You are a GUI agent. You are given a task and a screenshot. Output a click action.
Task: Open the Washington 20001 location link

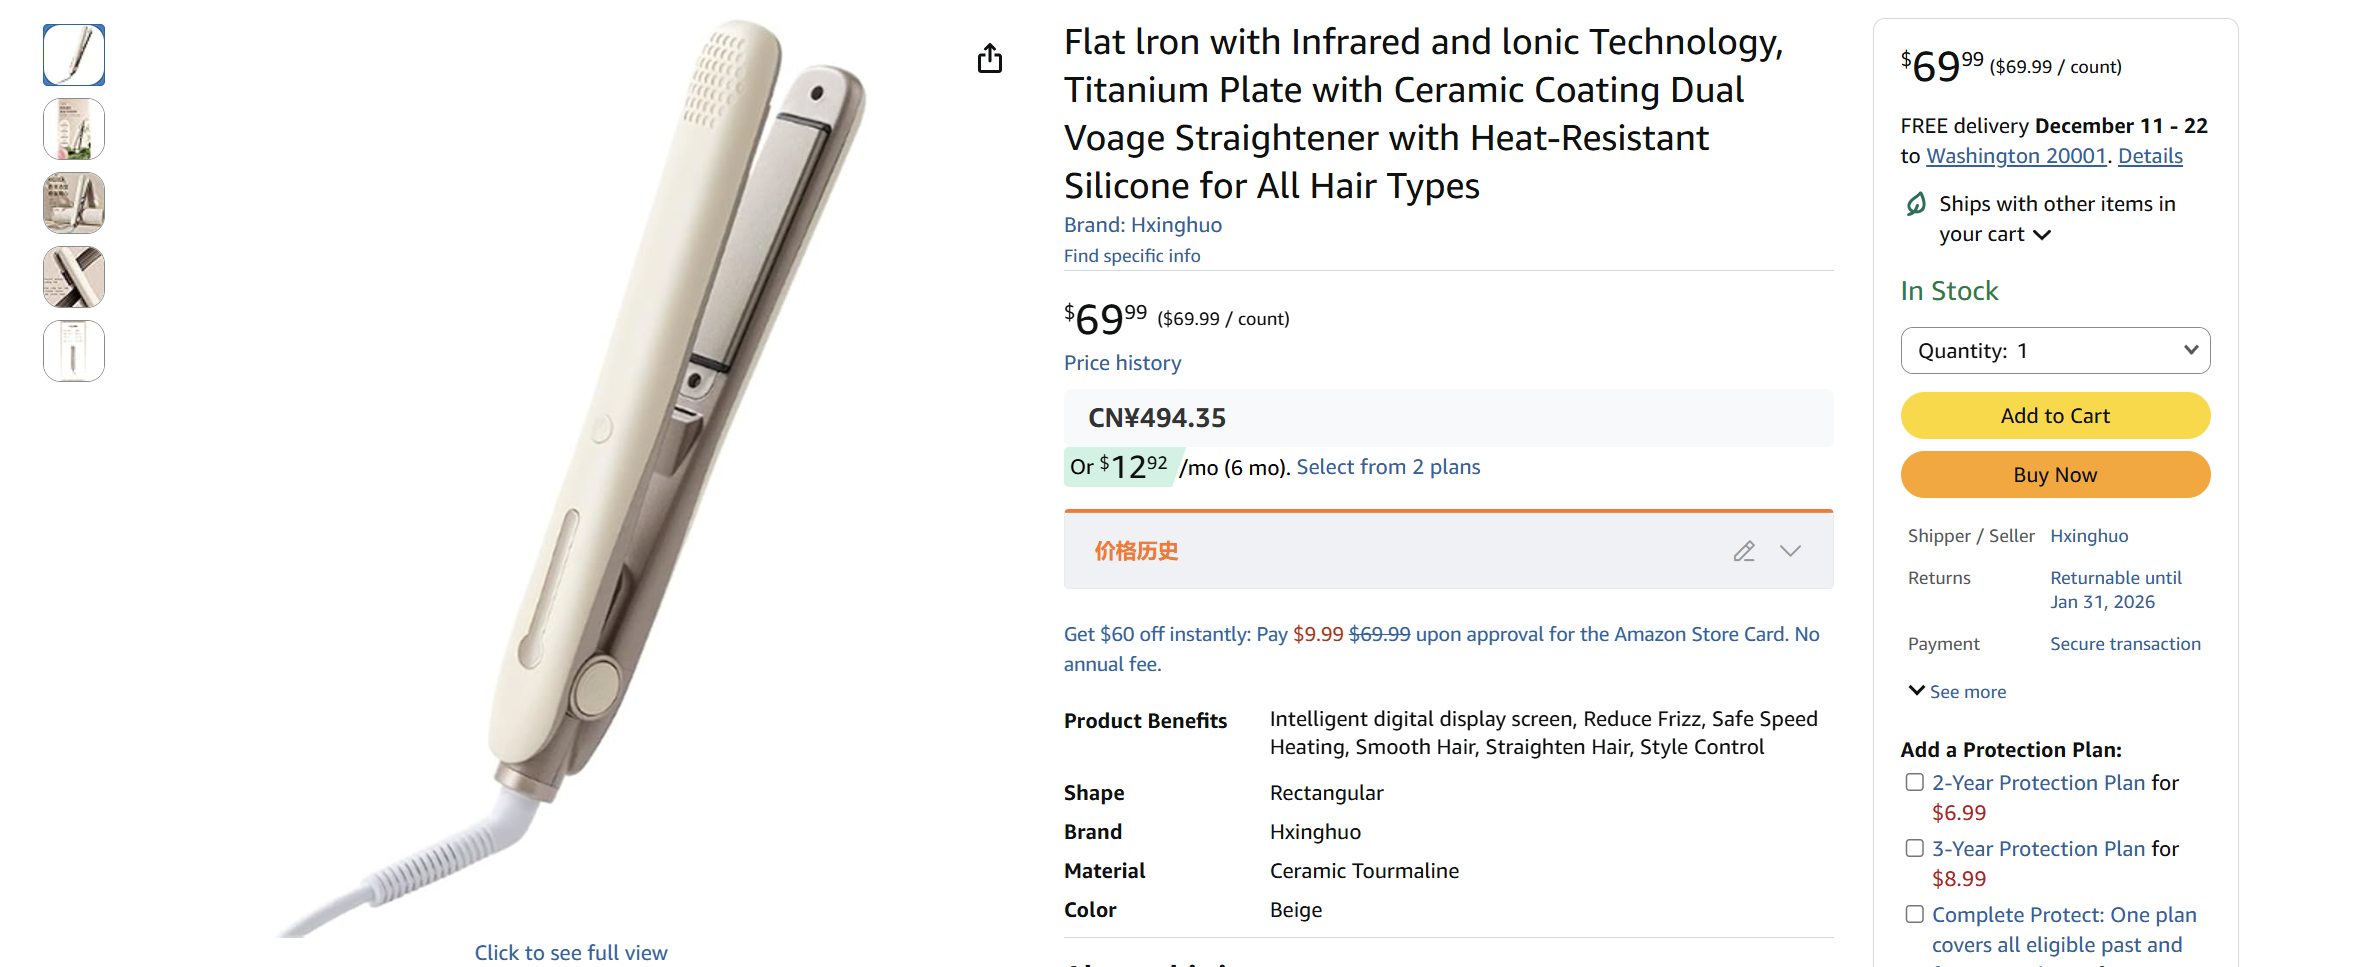click(x=2015, y=156)
